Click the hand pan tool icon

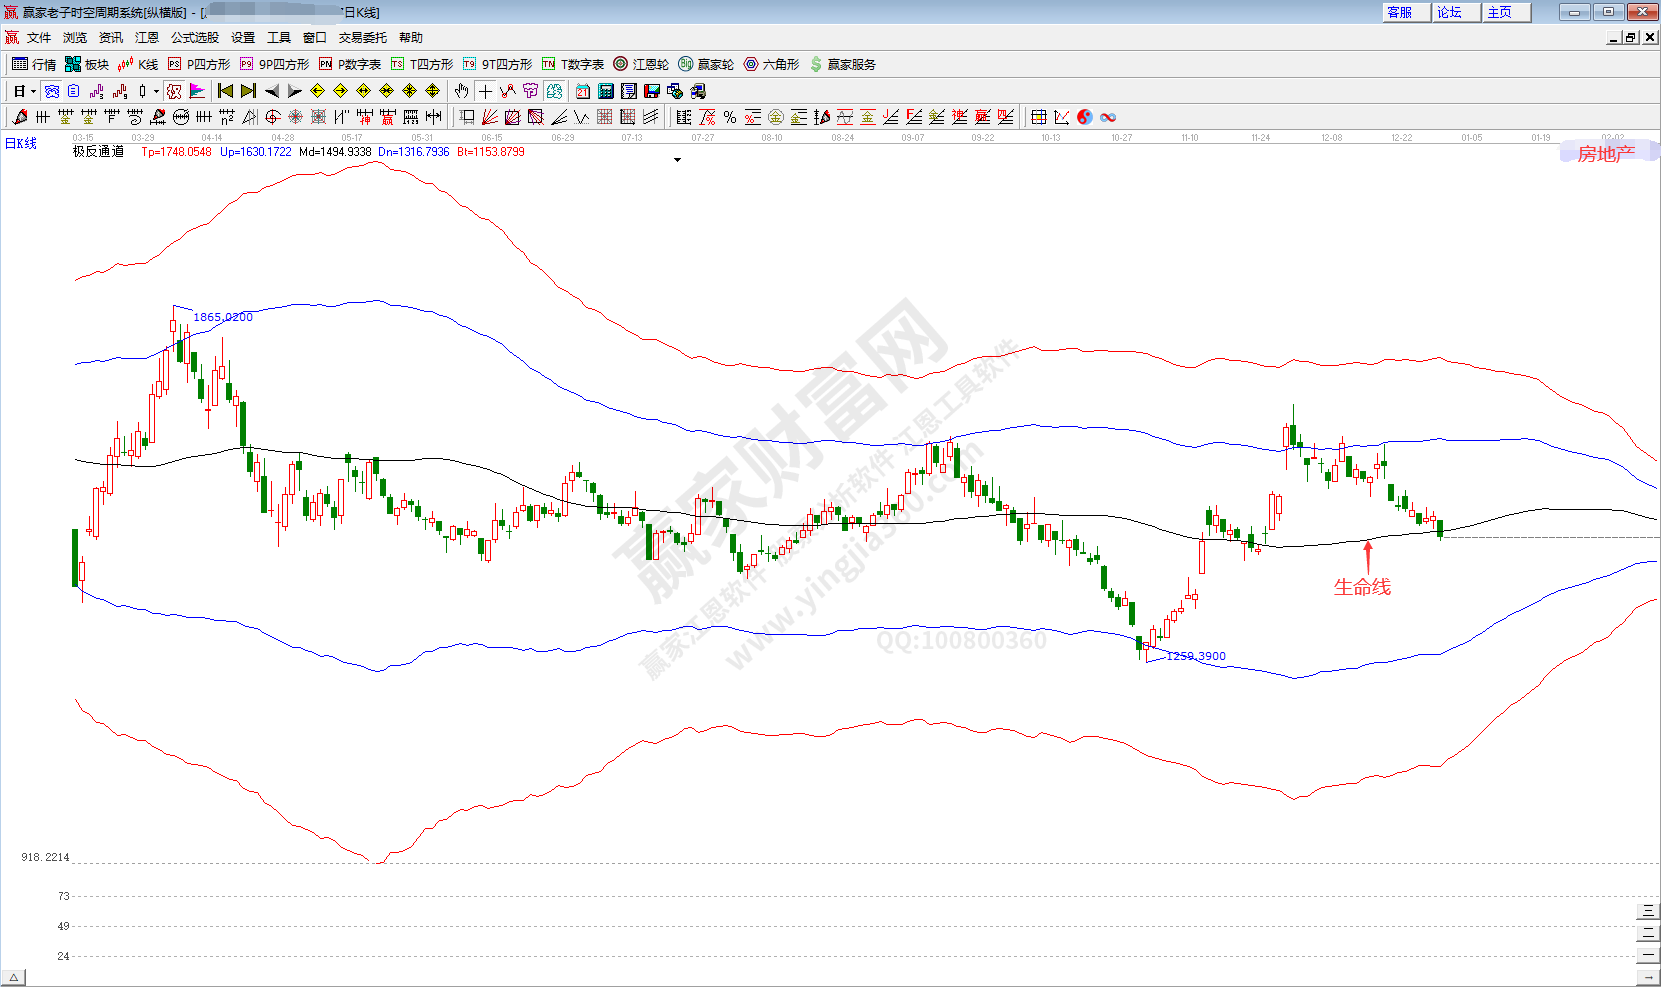coord(461,91)
